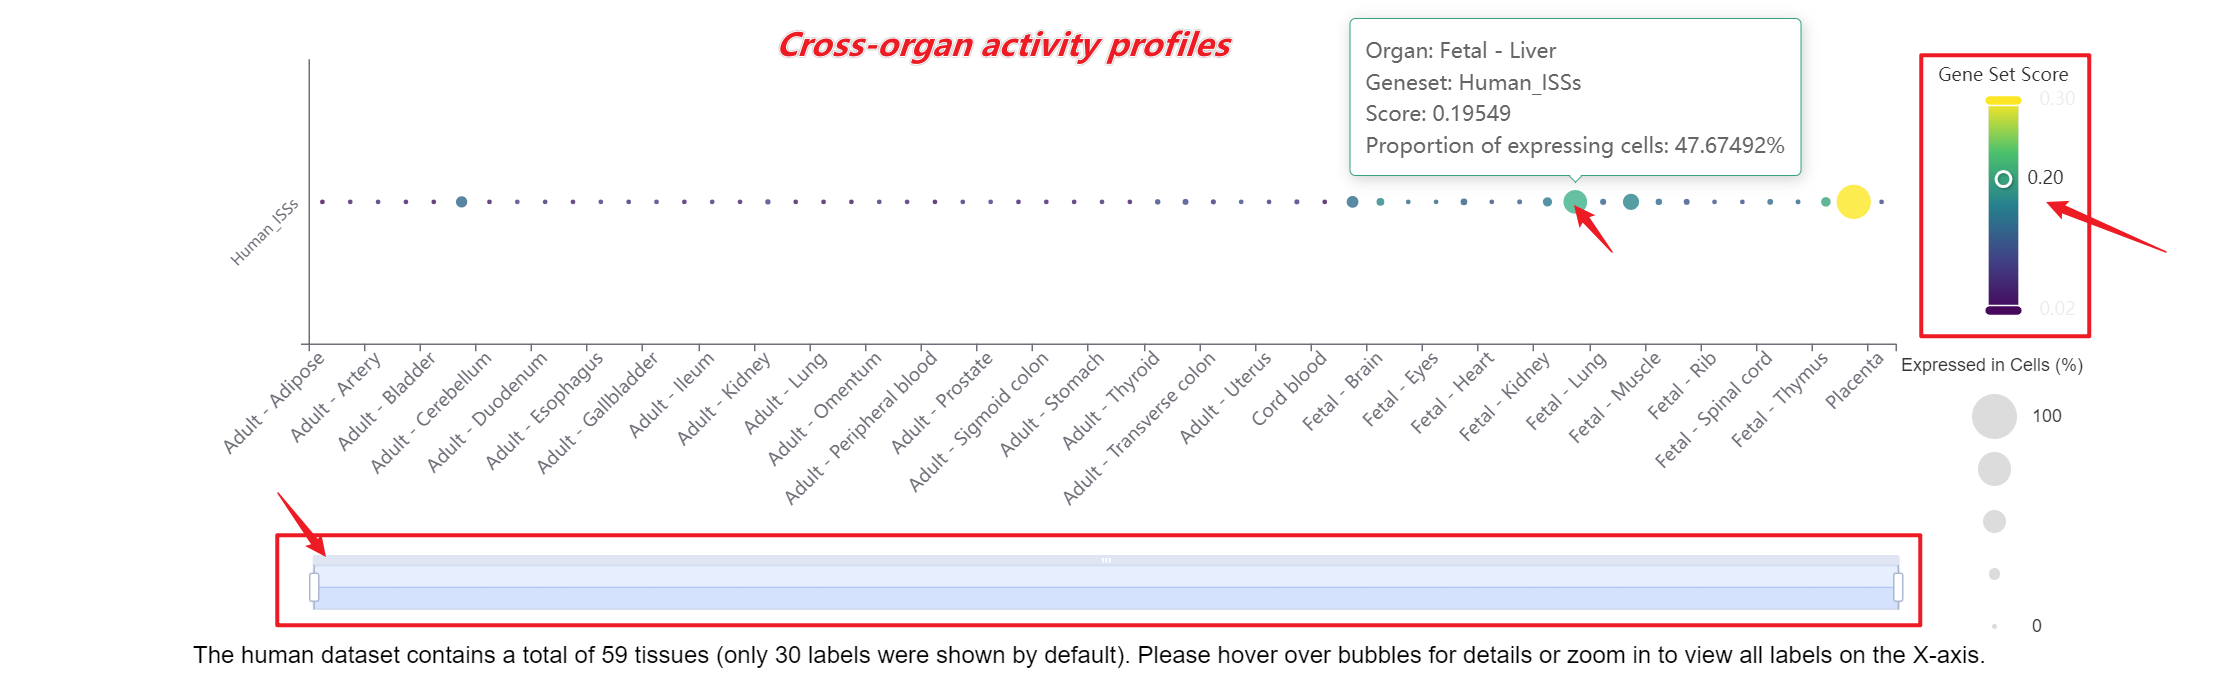Click the Human_ISSs y-axis label

pyautogui.click(x=264, y=233)
